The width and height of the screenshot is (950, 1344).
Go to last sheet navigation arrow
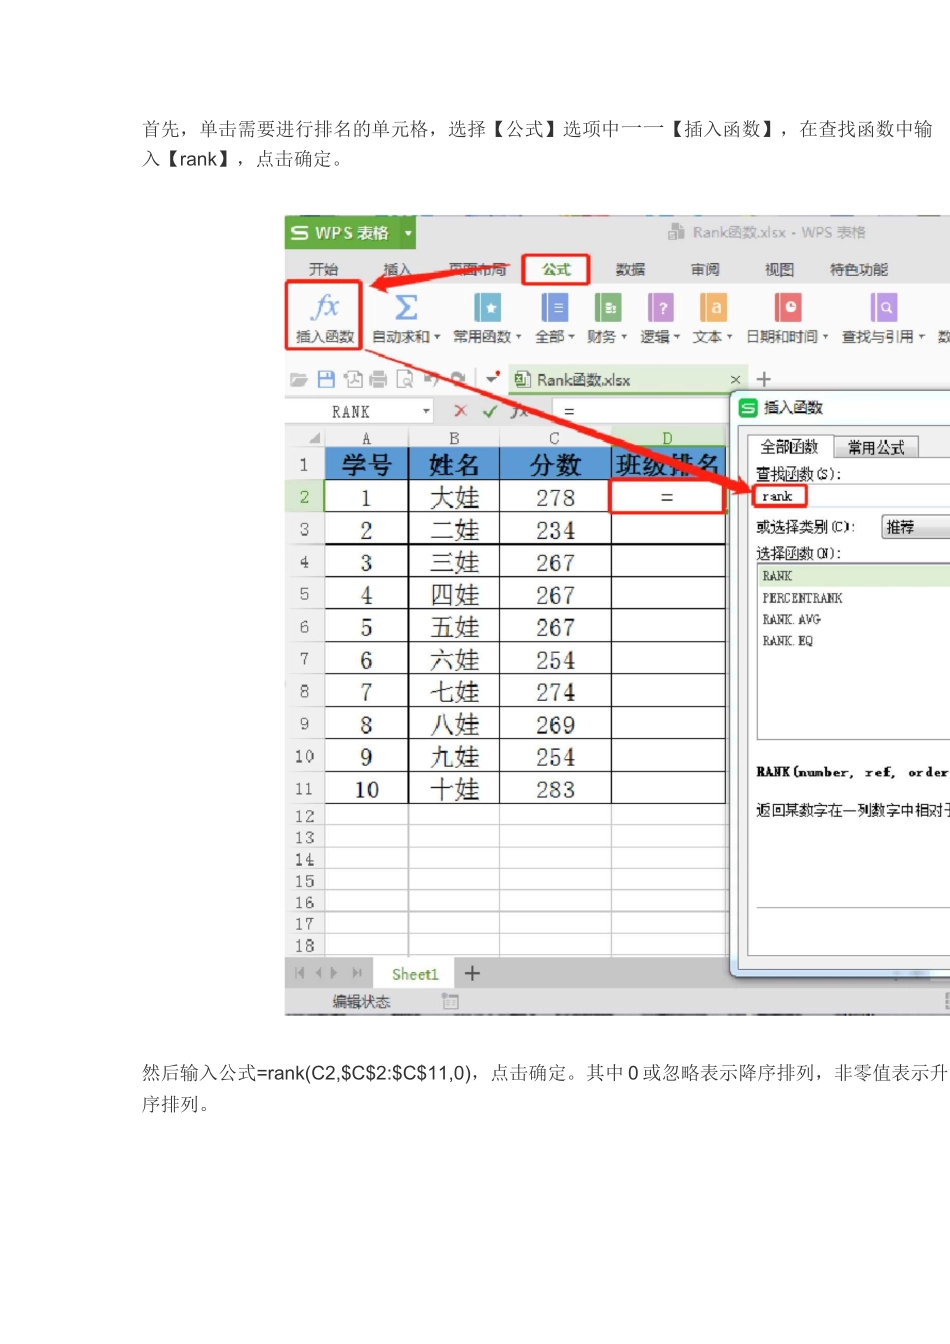357,973
